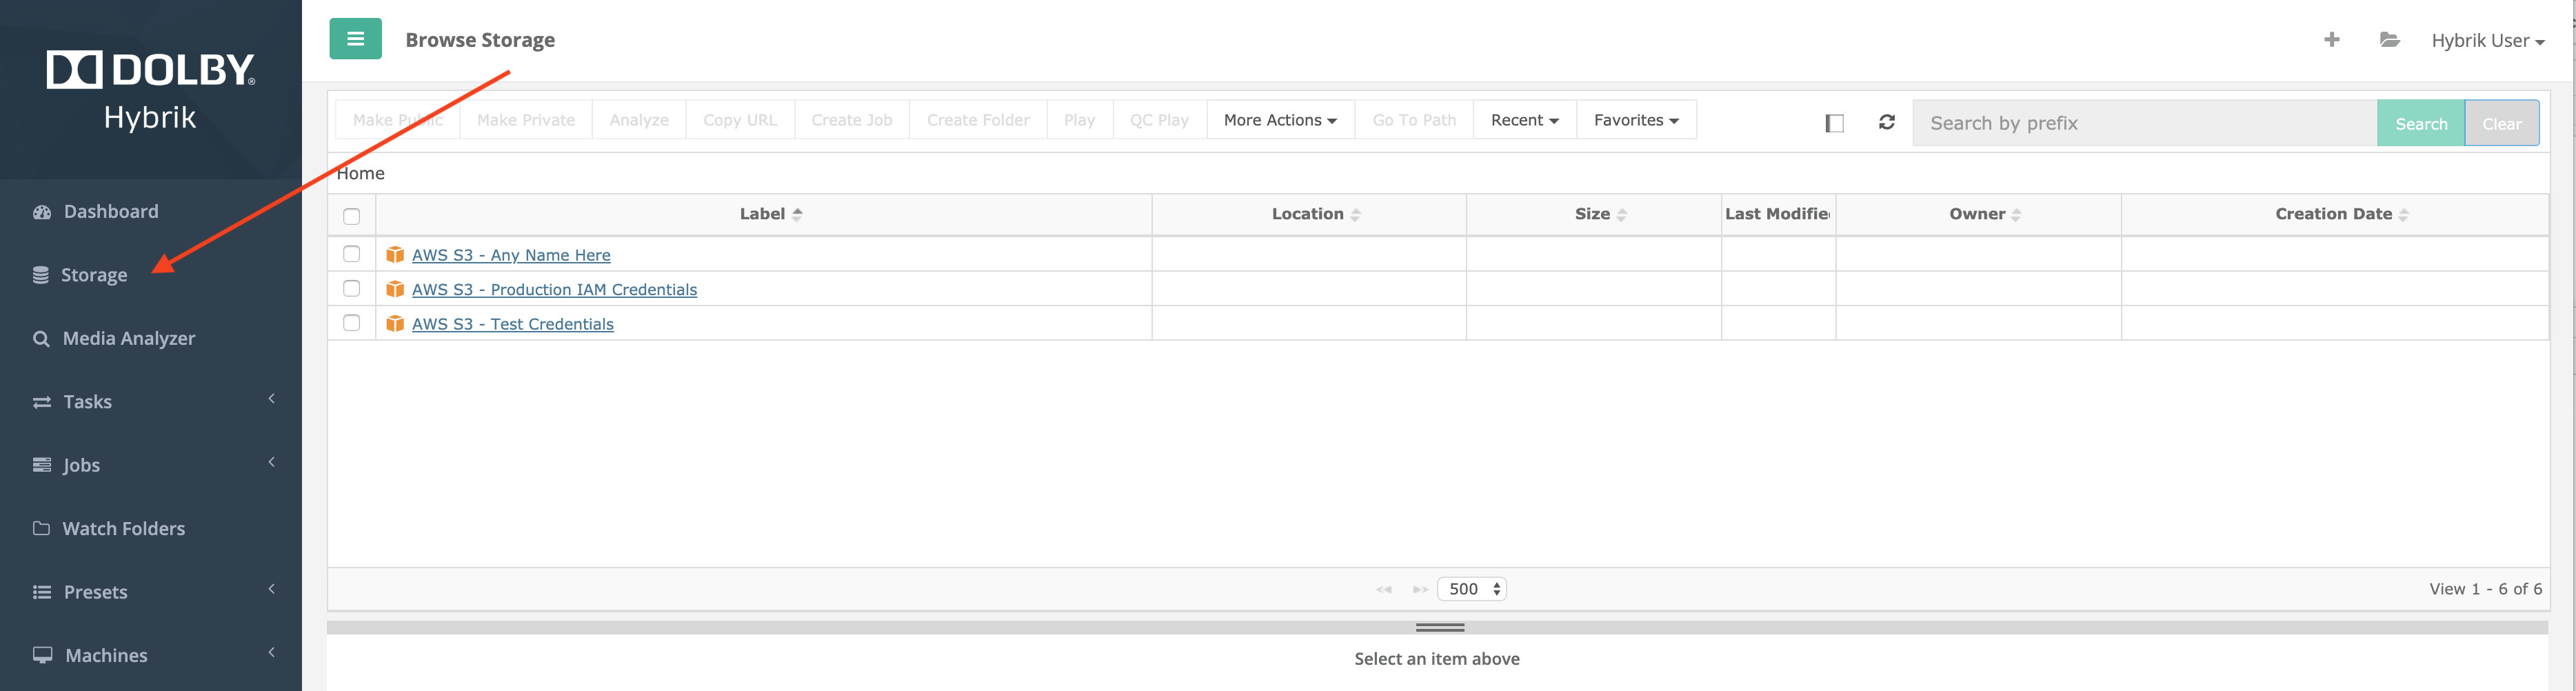Check the AWS S3 - Test Credentials row
The image size is (2576, 691).
pos(351,323)
